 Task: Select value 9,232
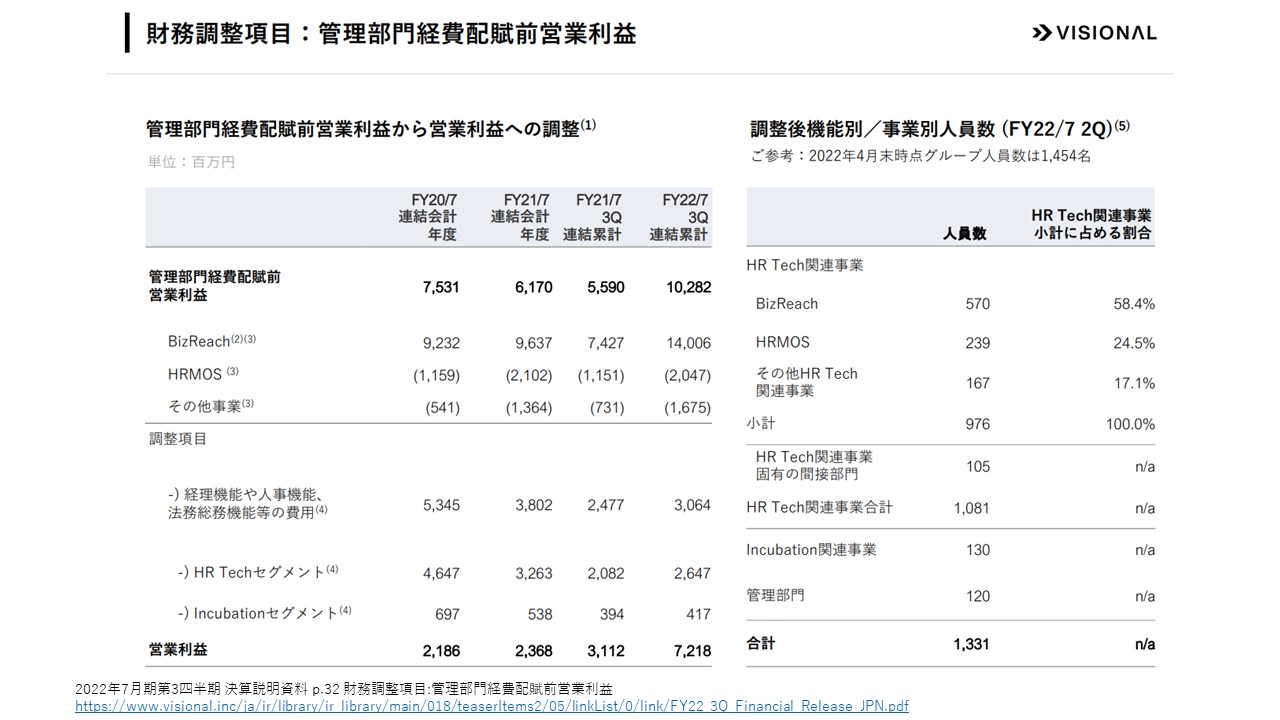[441, 343]
